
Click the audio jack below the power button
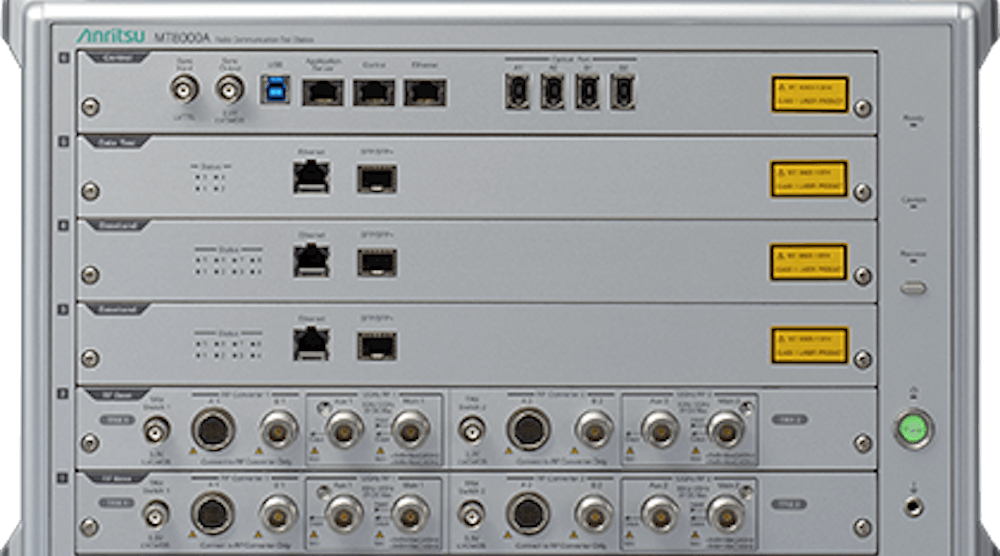pyautogui.click(x=913, y=506)
